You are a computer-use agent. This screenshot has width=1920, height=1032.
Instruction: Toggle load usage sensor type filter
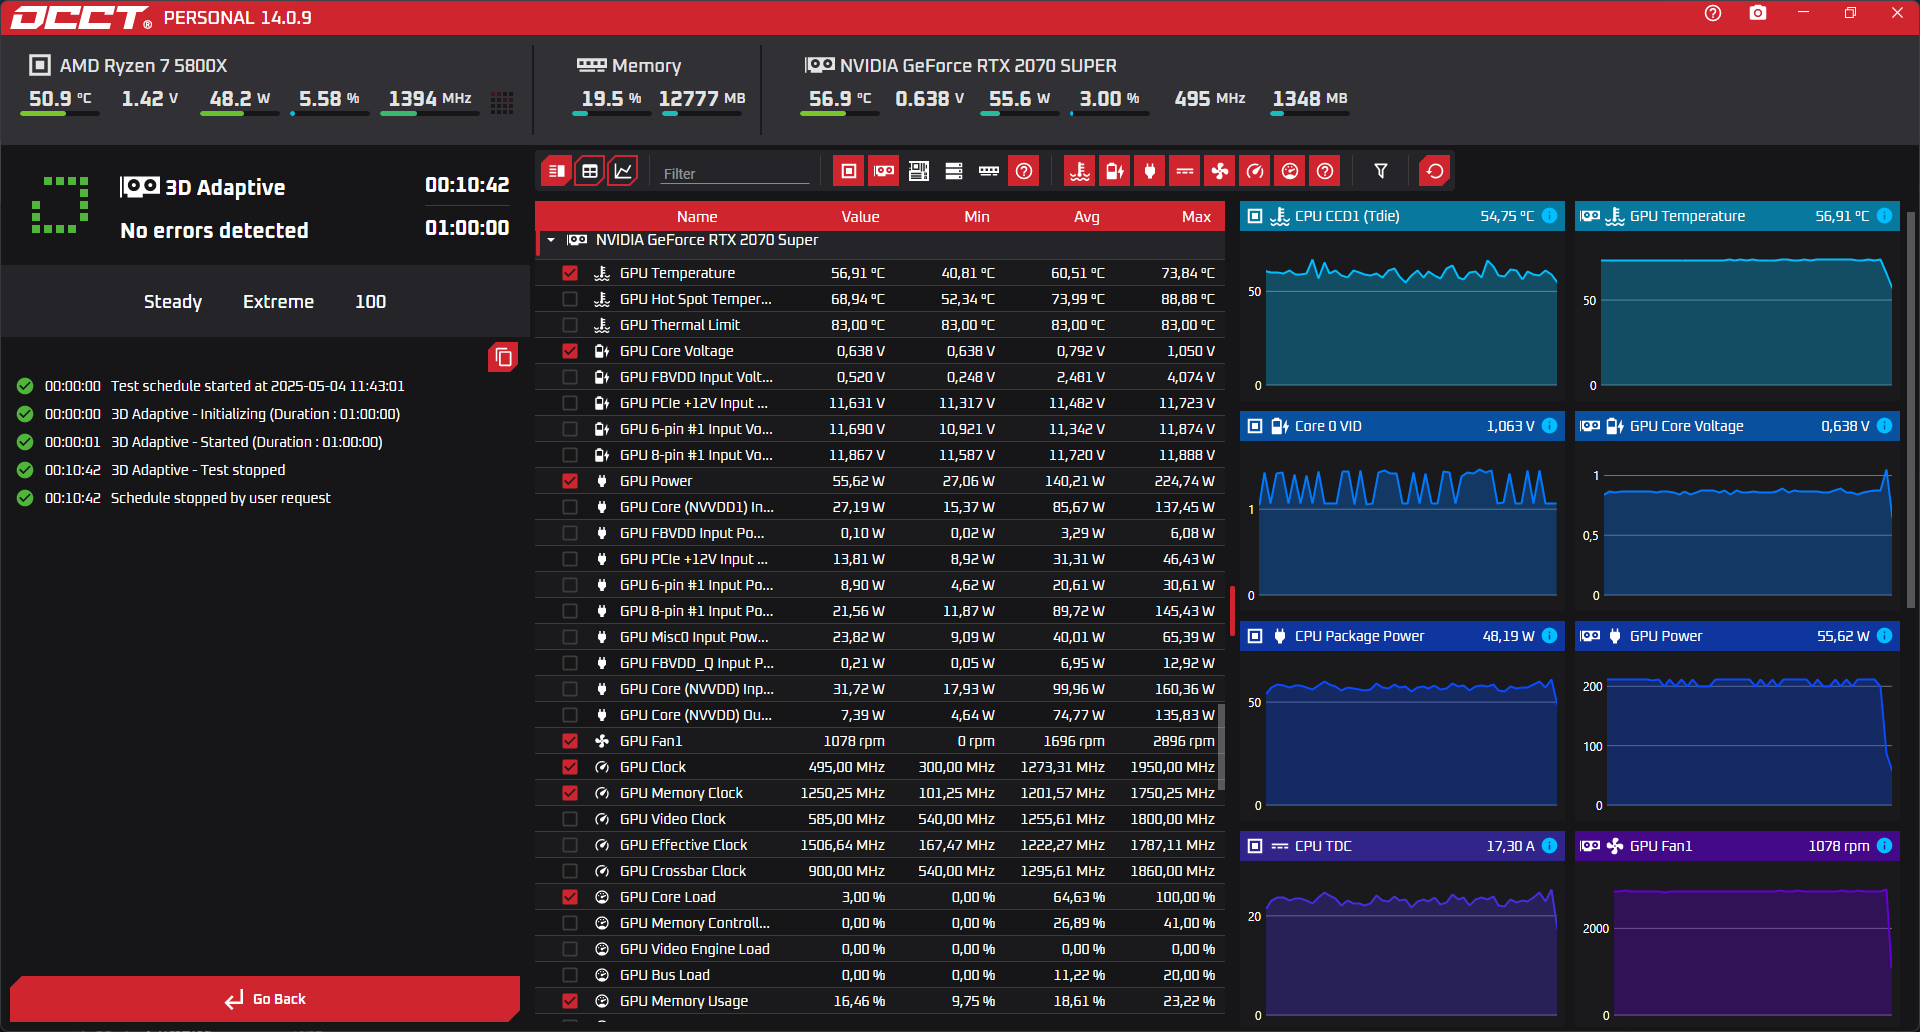(1290, 171)
